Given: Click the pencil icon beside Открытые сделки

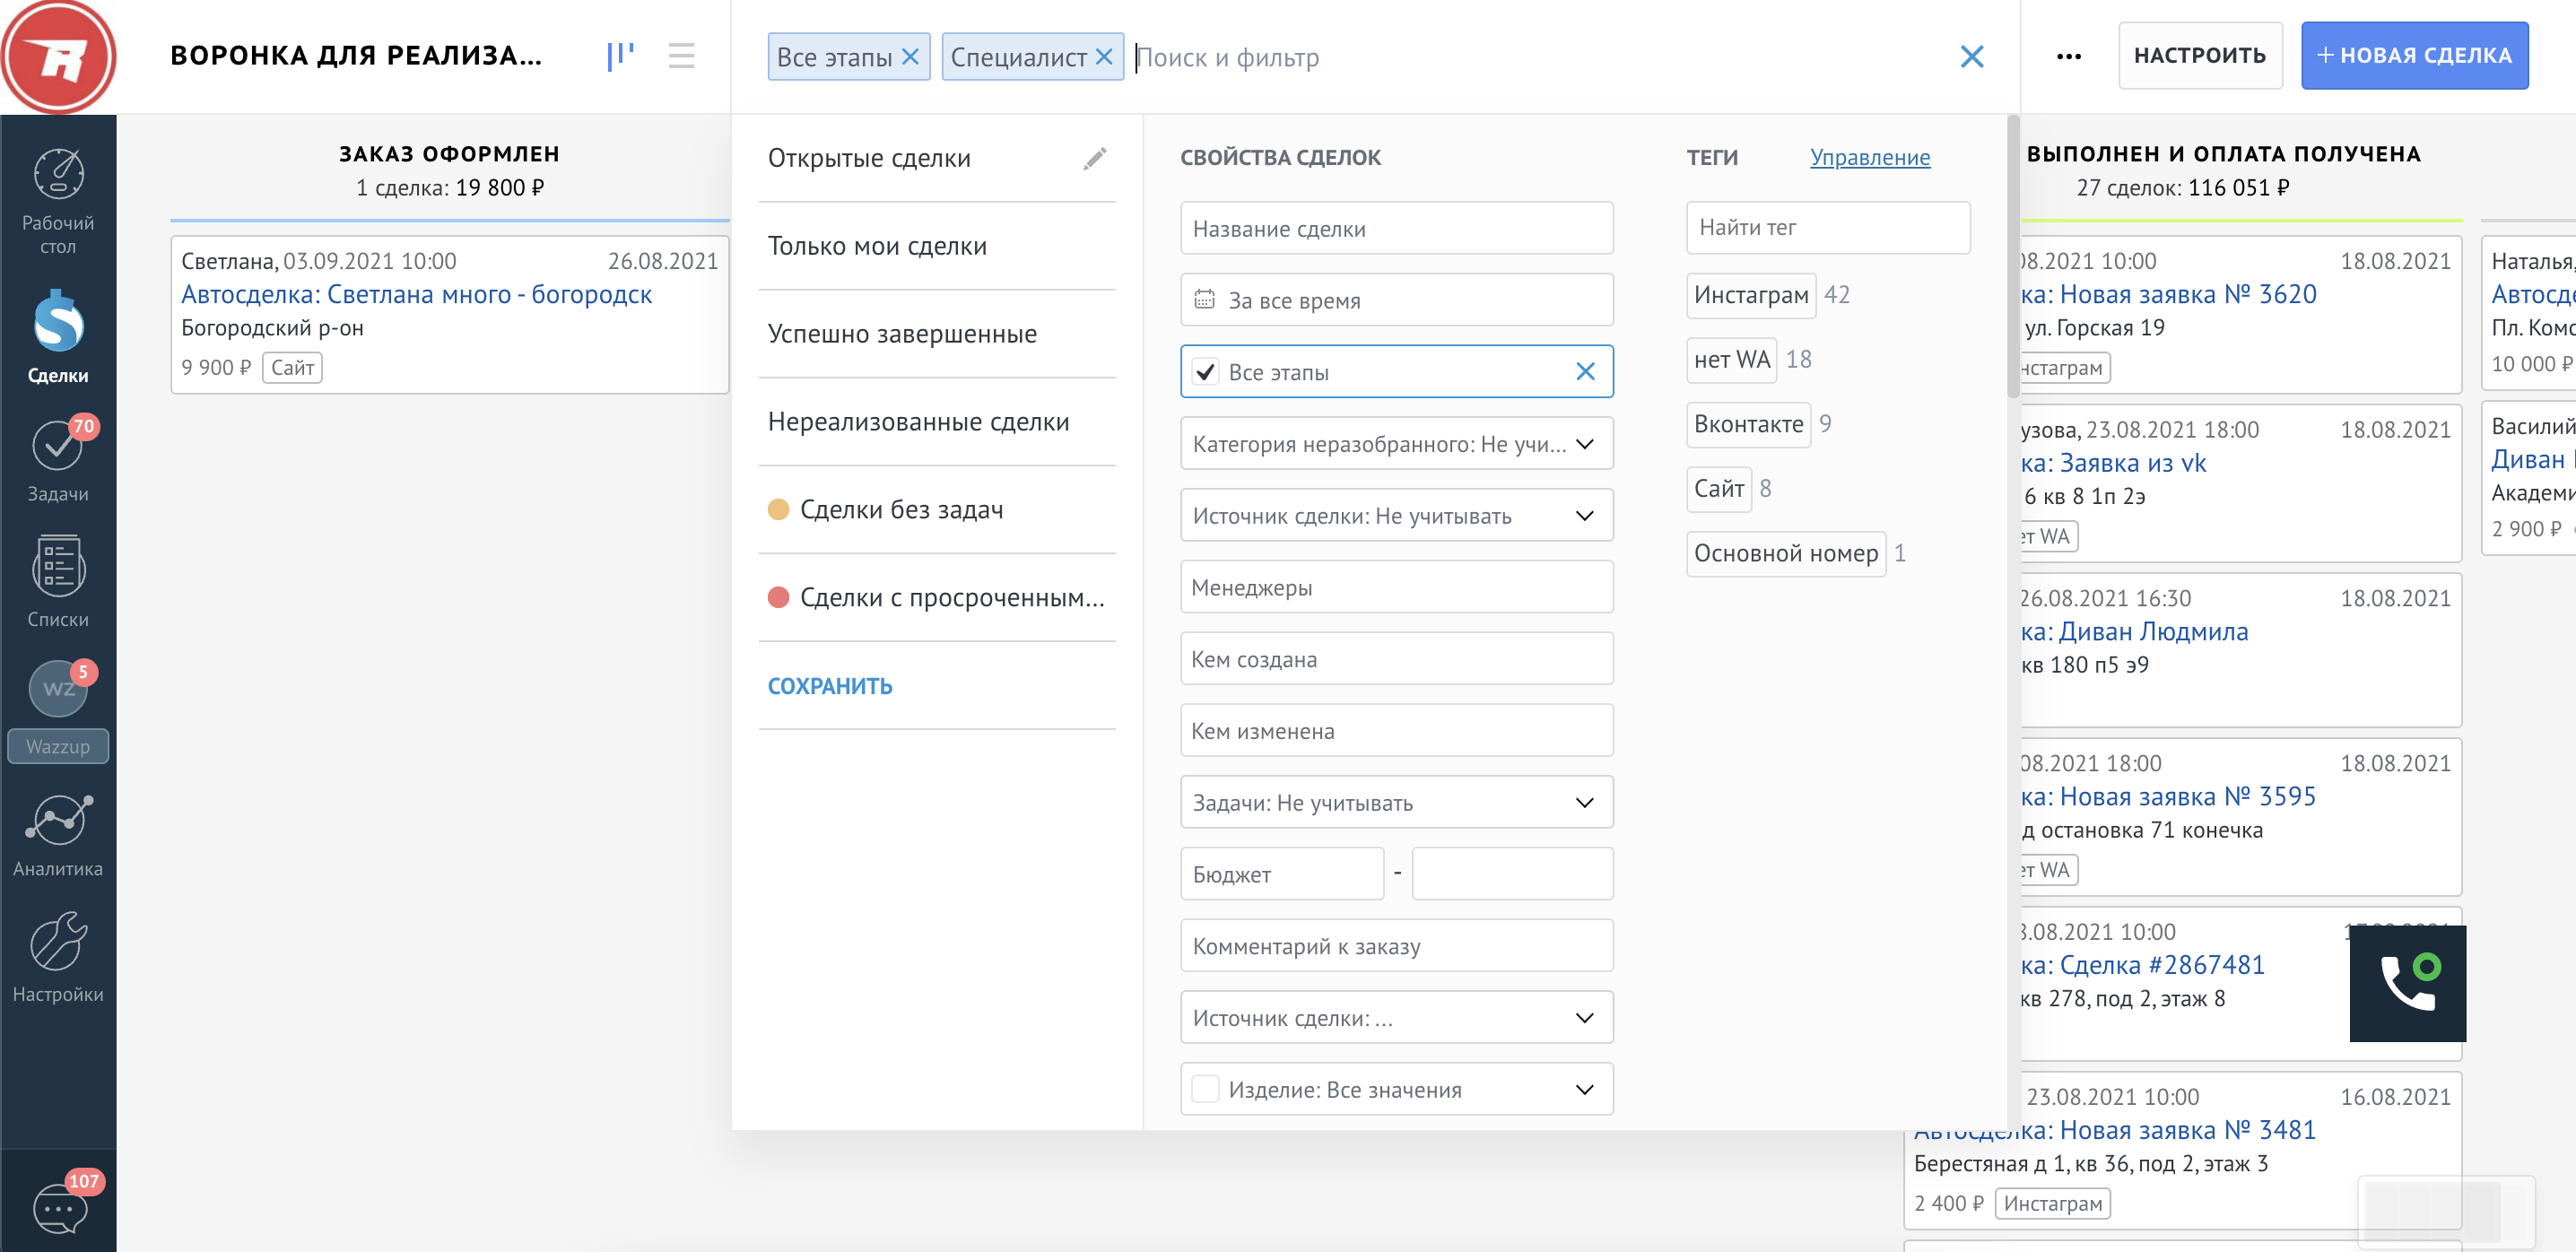Looking at the screenshot, I should [1094, 158].
